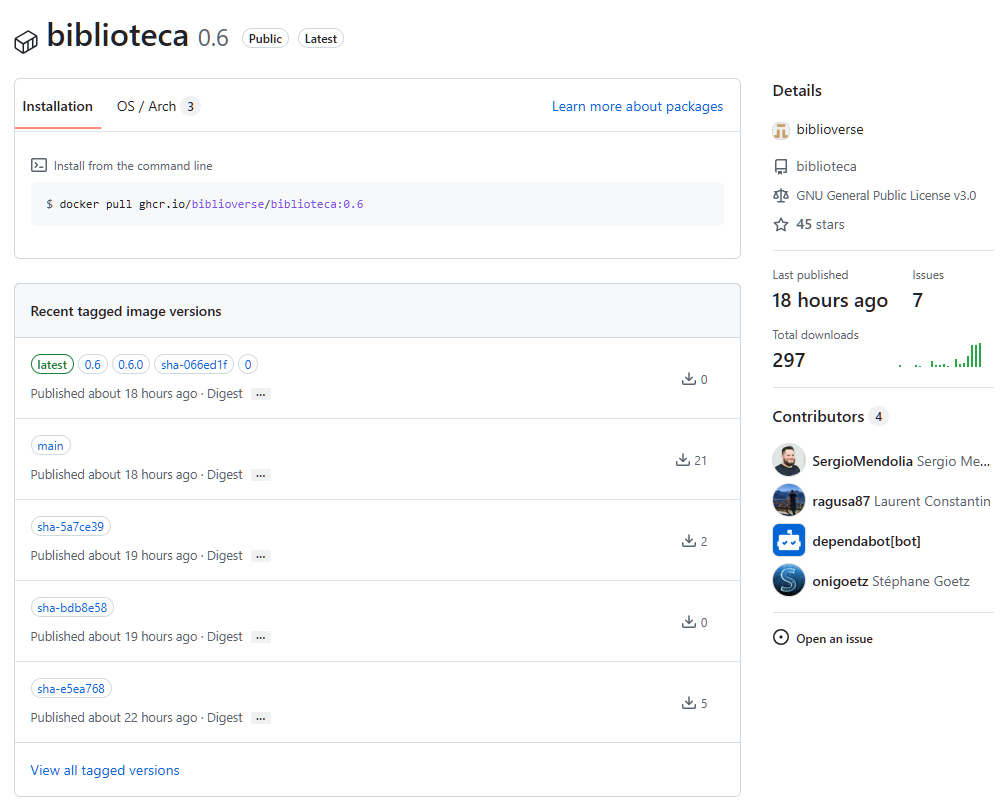Viewport: 1007px width, 808px height.
Task: Expand digest for the main tag
Action: [261, 475]
